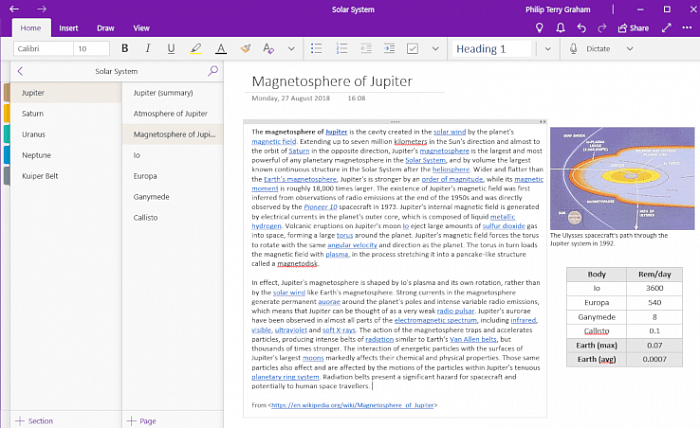The image size is (700, 428).
Task: Toggle italic formatting
Action: pyautogui.click(x=148, y=48)
